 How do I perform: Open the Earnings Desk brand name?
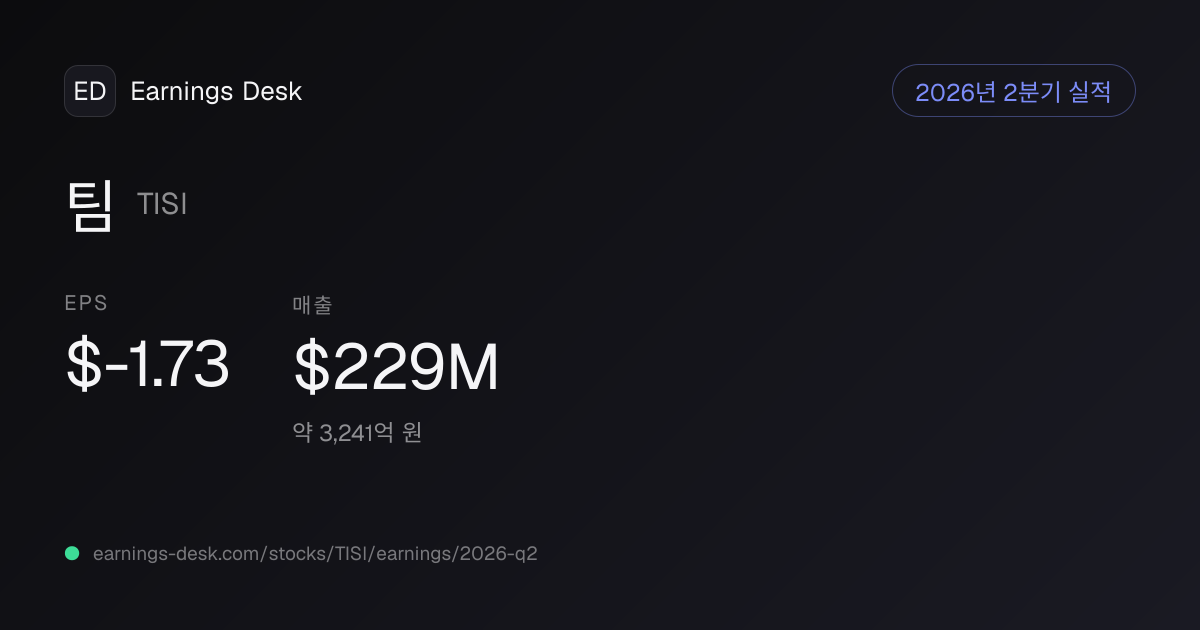(216, 91)
